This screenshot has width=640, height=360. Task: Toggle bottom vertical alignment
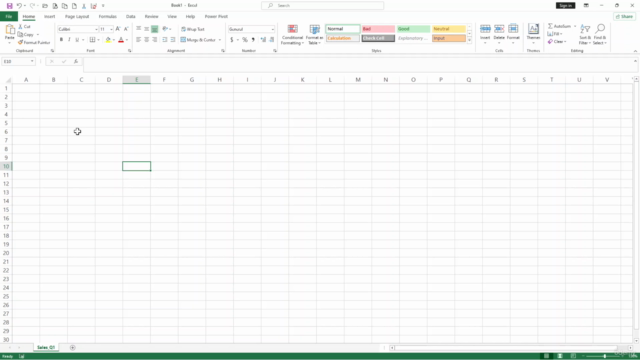click(x=155, y=29)
